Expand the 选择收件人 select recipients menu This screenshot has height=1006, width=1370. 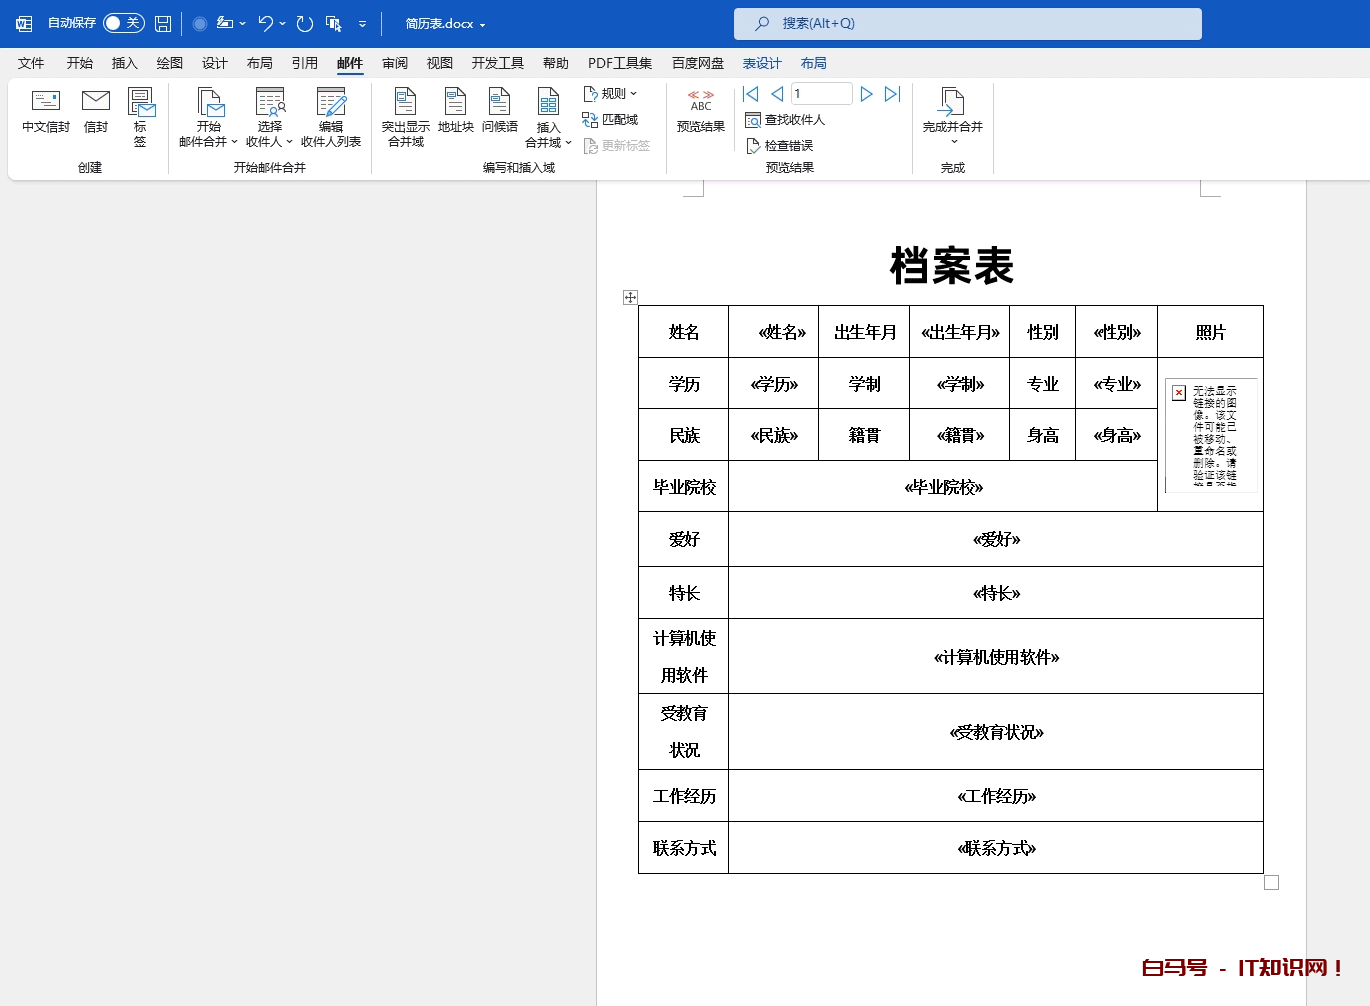(269, 116)
